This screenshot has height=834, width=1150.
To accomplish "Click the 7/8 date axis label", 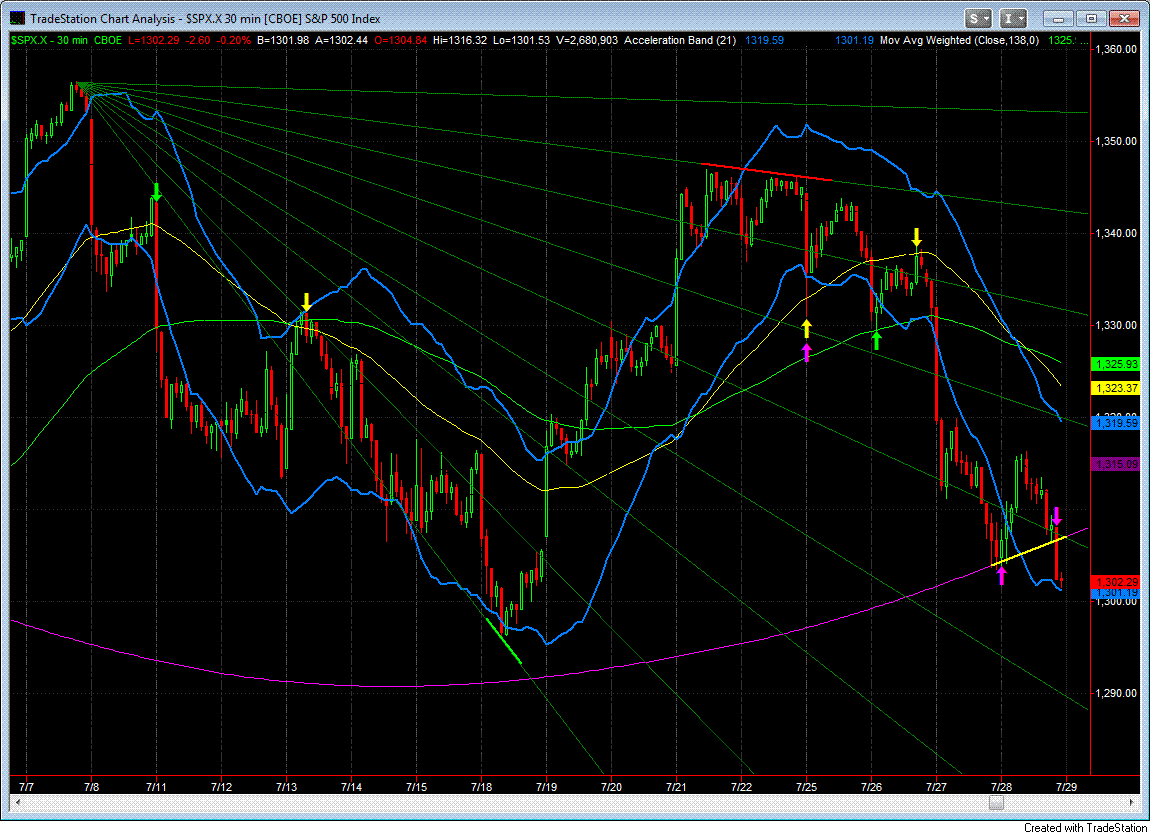I will (x=92, y=787).
